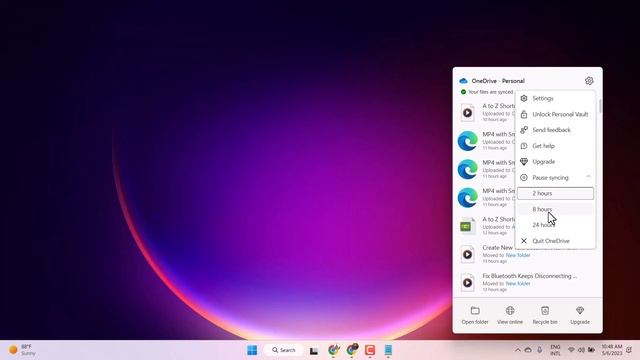Click the OneDrive cloud tray icon
Screen dimensions: 640x360
tap(528, 350)
